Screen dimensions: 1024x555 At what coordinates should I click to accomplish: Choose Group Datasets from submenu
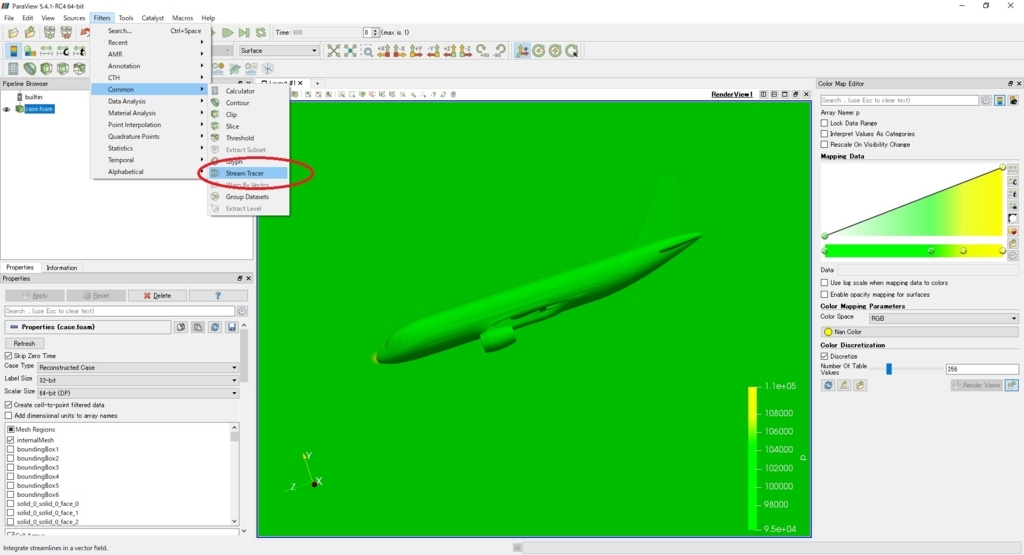247,197
